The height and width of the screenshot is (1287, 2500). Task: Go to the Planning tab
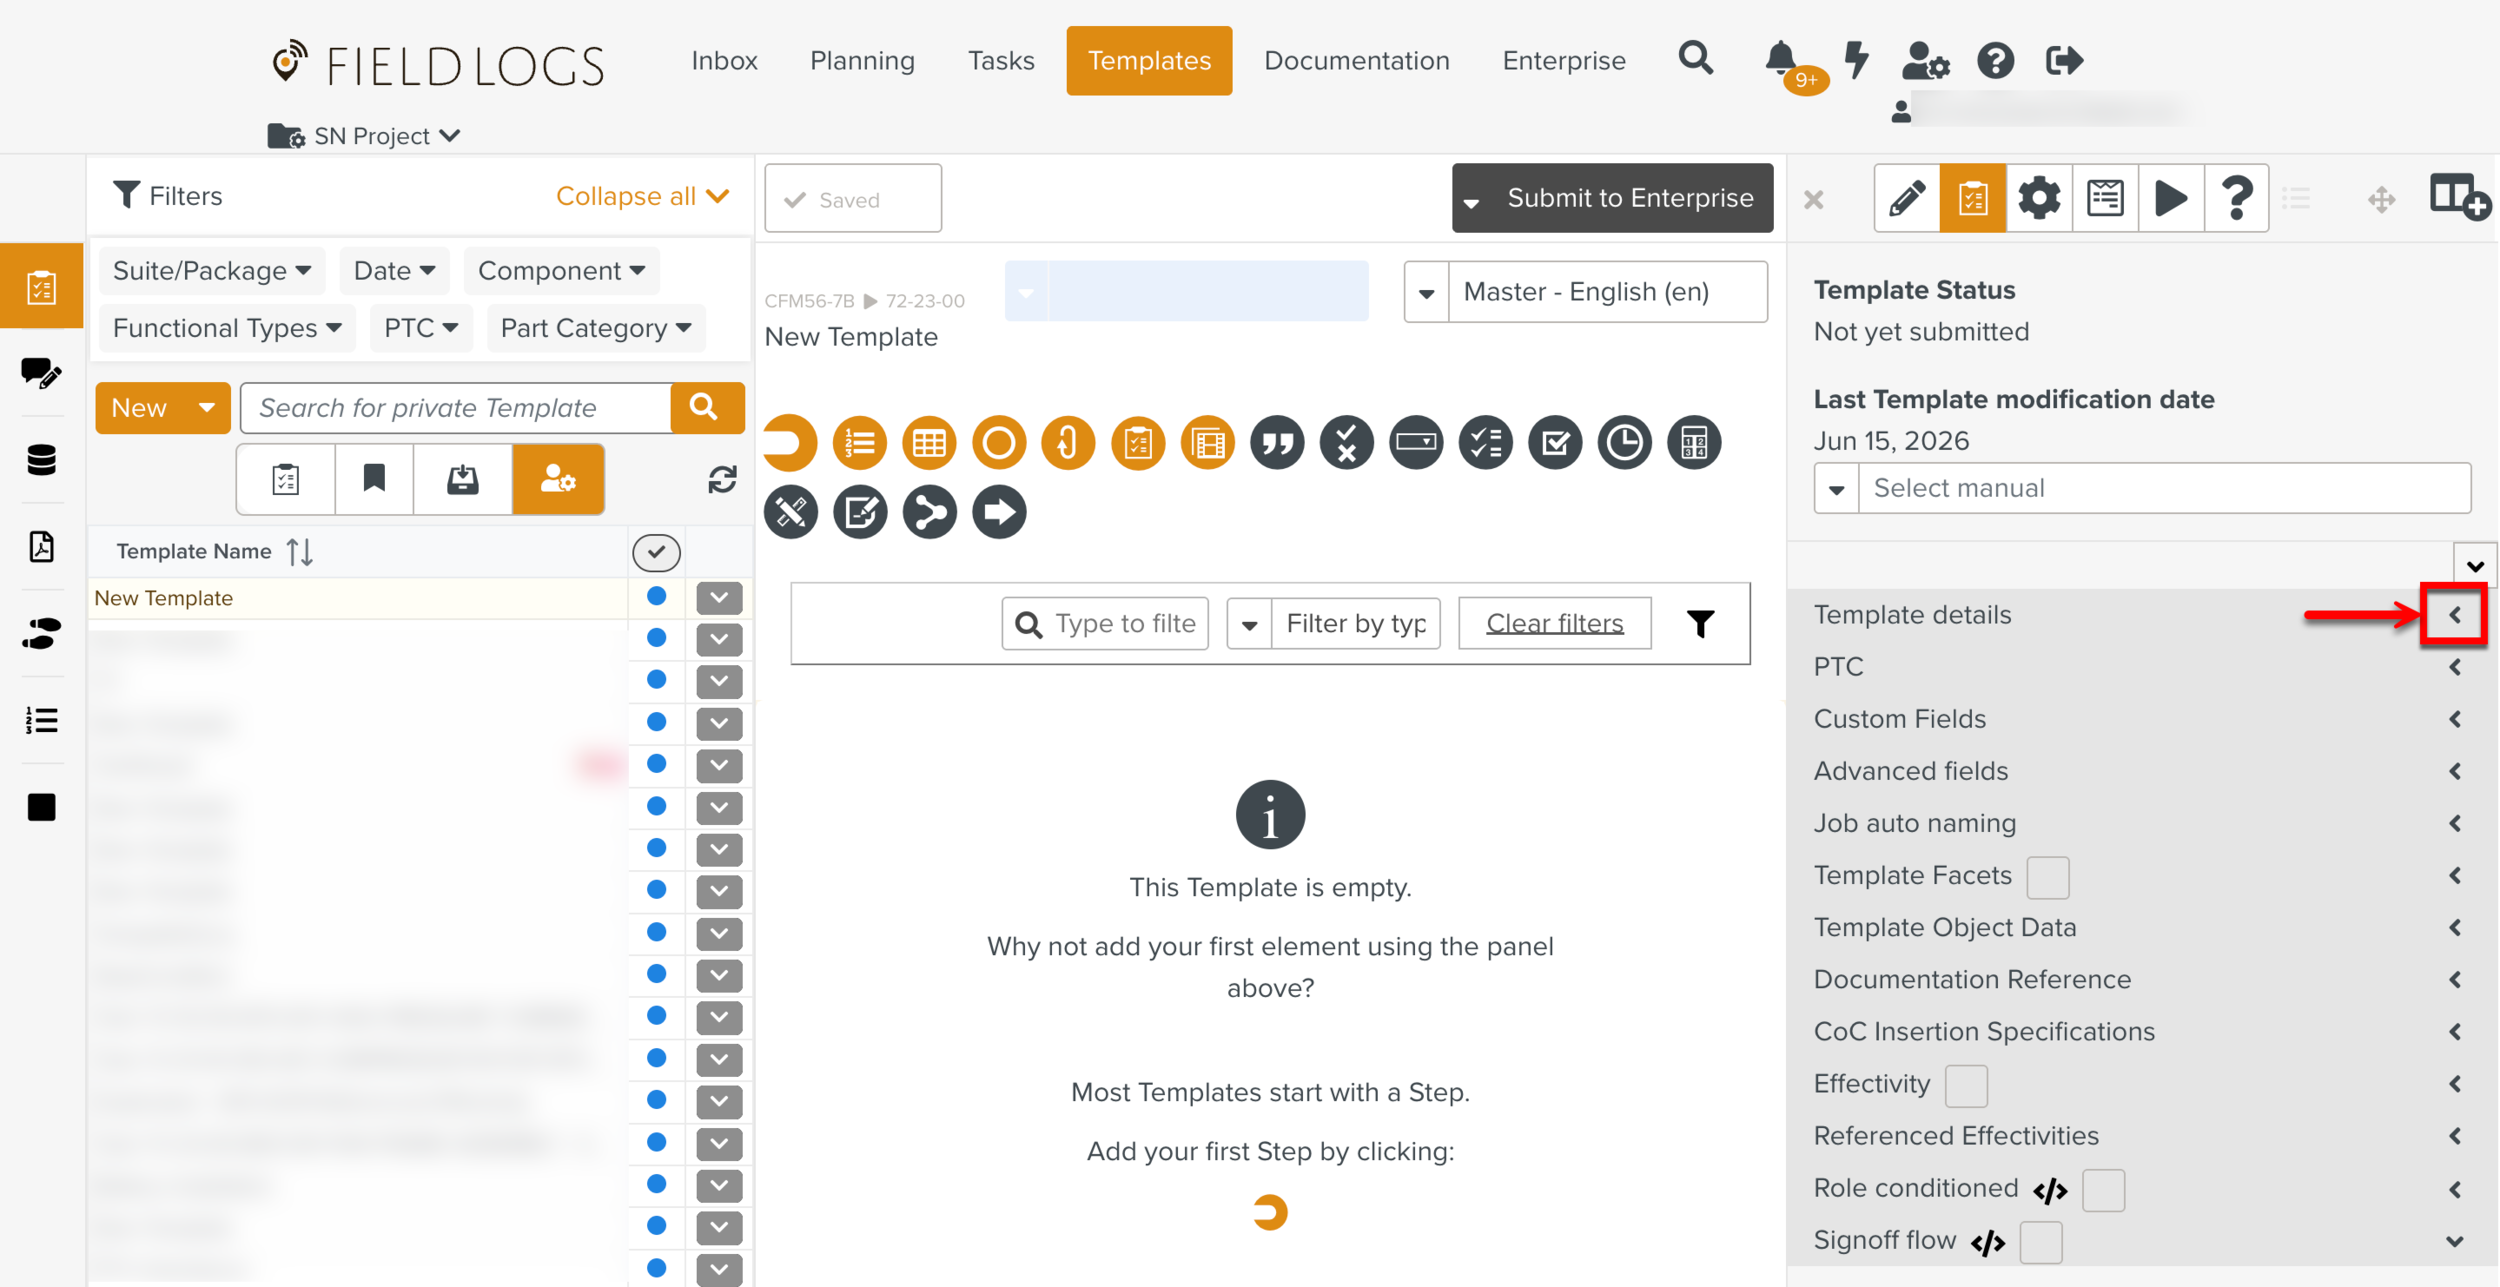(862, 61)
